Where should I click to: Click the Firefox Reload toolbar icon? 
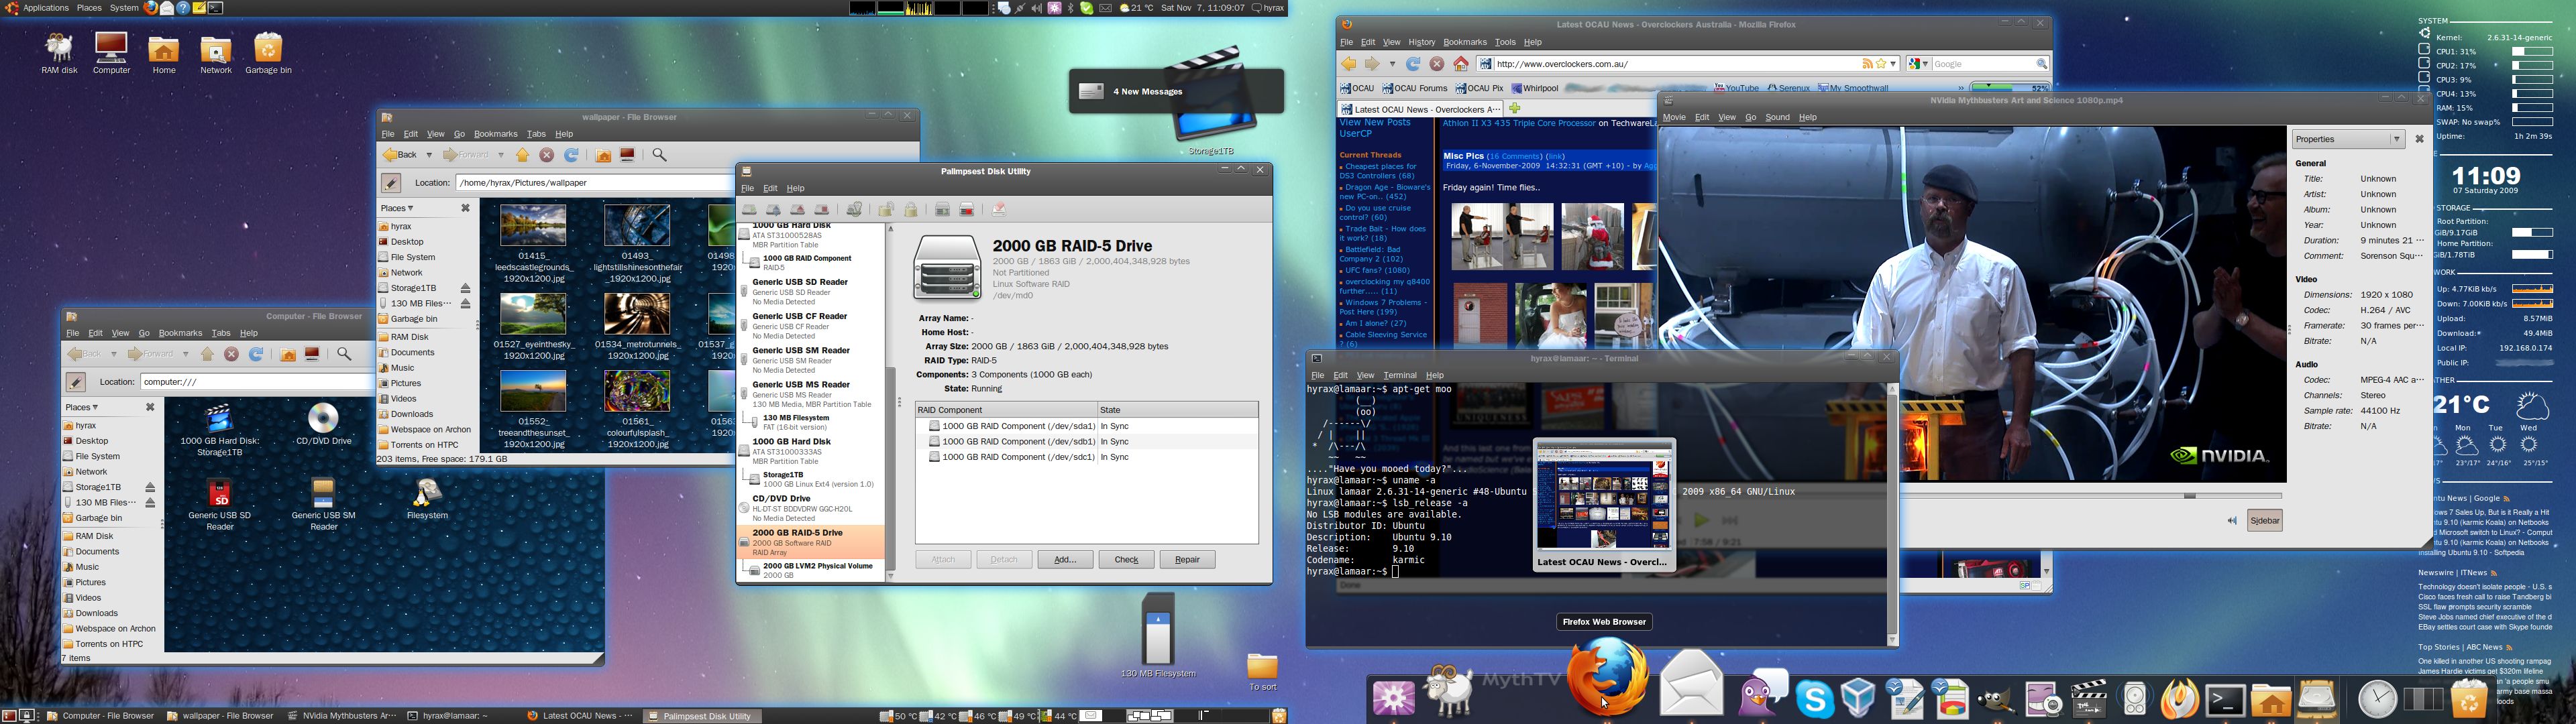tap(1413, 64)
